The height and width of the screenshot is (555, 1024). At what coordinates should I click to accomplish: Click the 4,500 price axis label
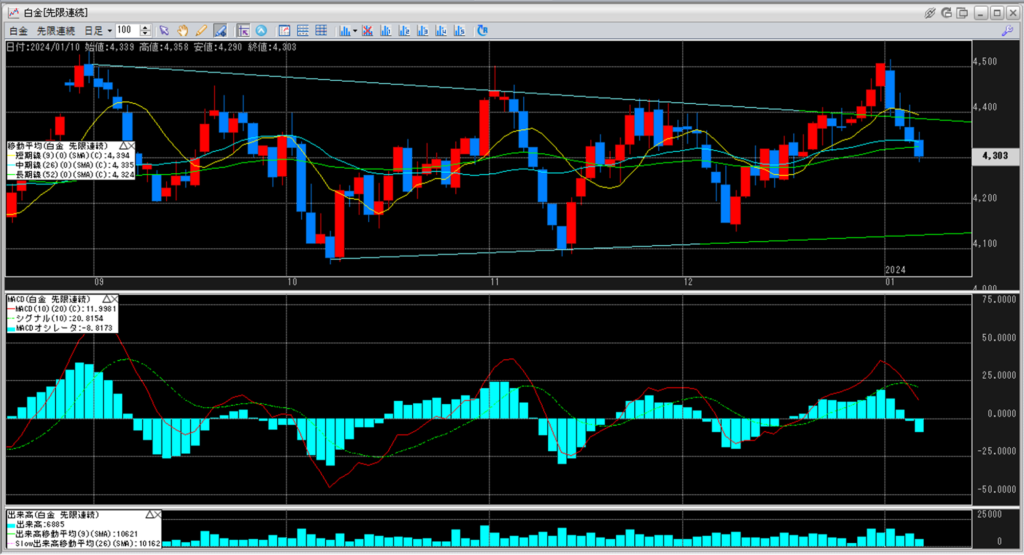985,61
